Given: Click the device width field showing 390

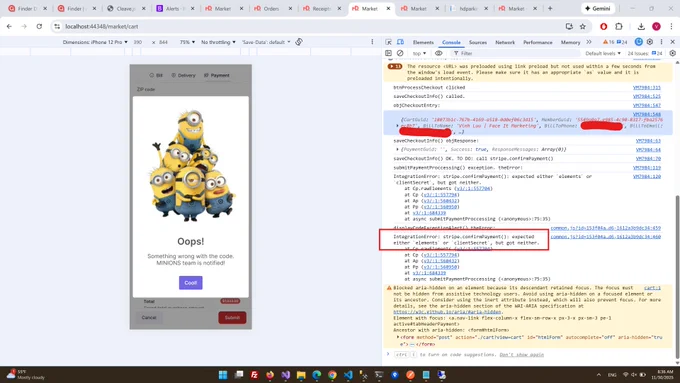Looking at the screenshot, I should pyautogui.click(x=138, y=42).
